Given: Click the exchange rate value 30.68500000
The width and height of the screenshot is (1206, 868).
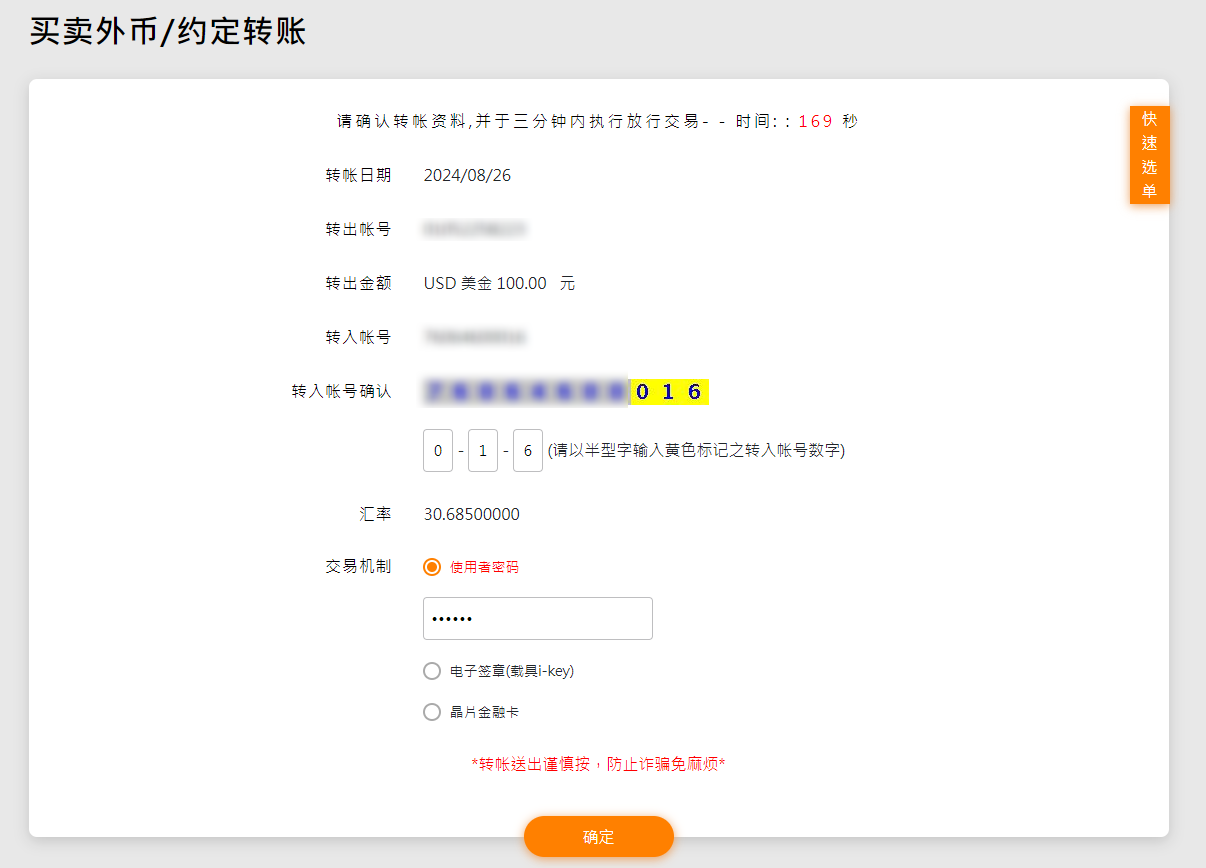Looking at the screenshot, I should pos(472,515).
